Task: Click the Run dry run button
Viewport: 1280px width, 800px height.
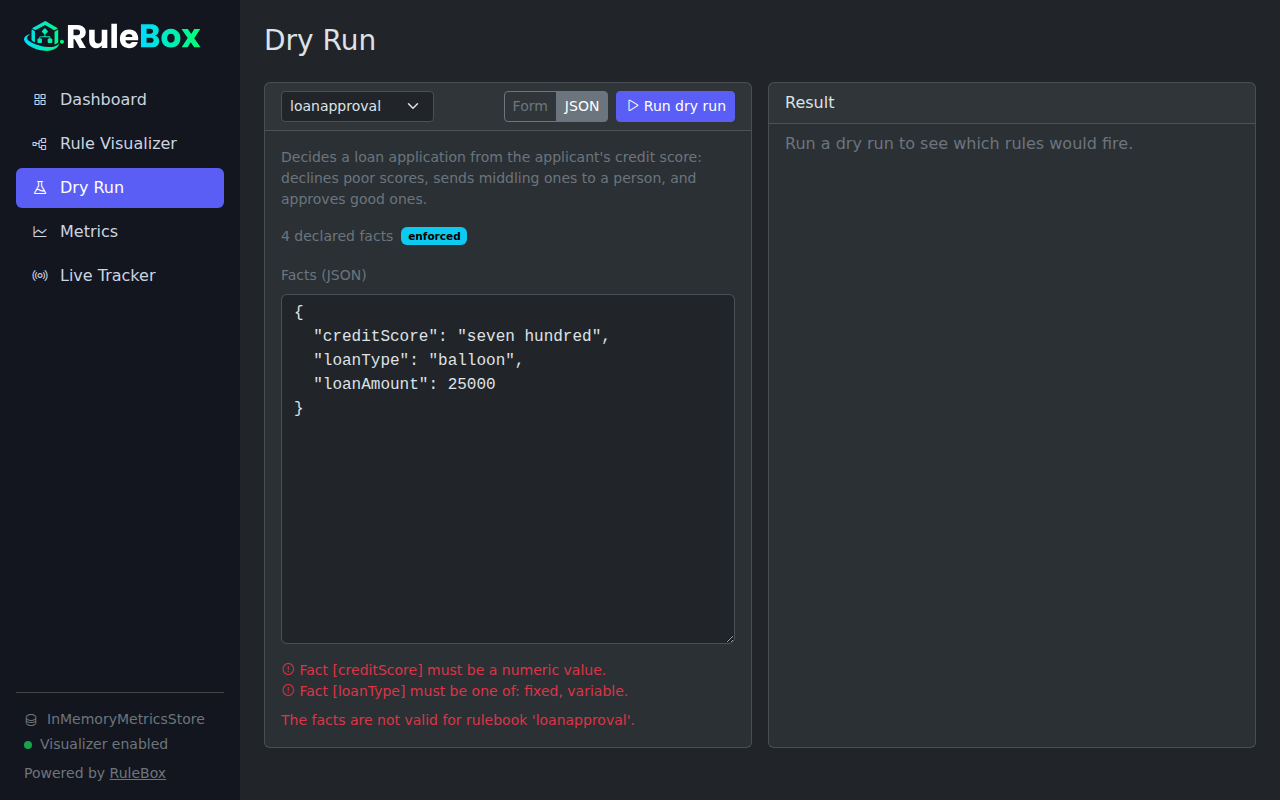Action: 675,107
